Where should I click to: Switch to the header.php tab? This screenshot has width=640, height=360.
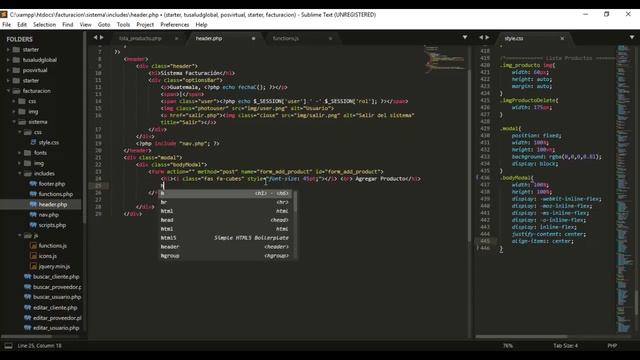point(209,38)
